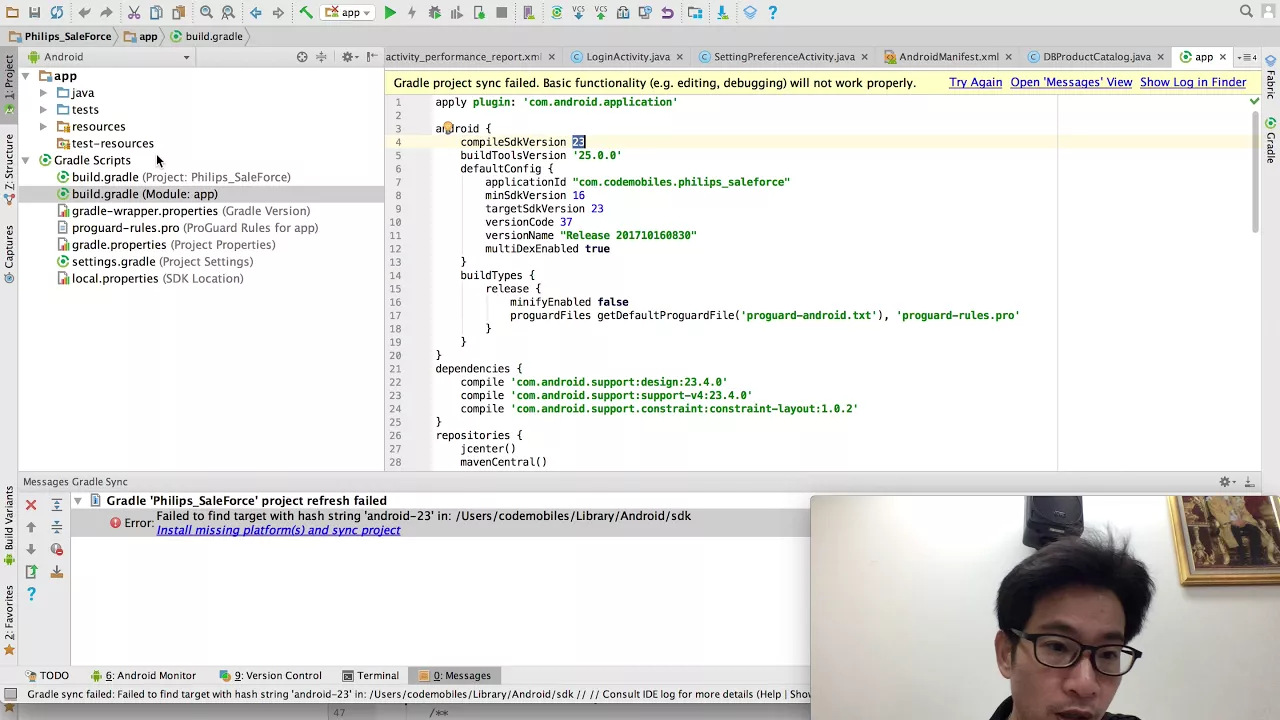Viewport: 1280px width, 720px height.
Task: Click the Make Project hammer icon
Action: [306, 13]
